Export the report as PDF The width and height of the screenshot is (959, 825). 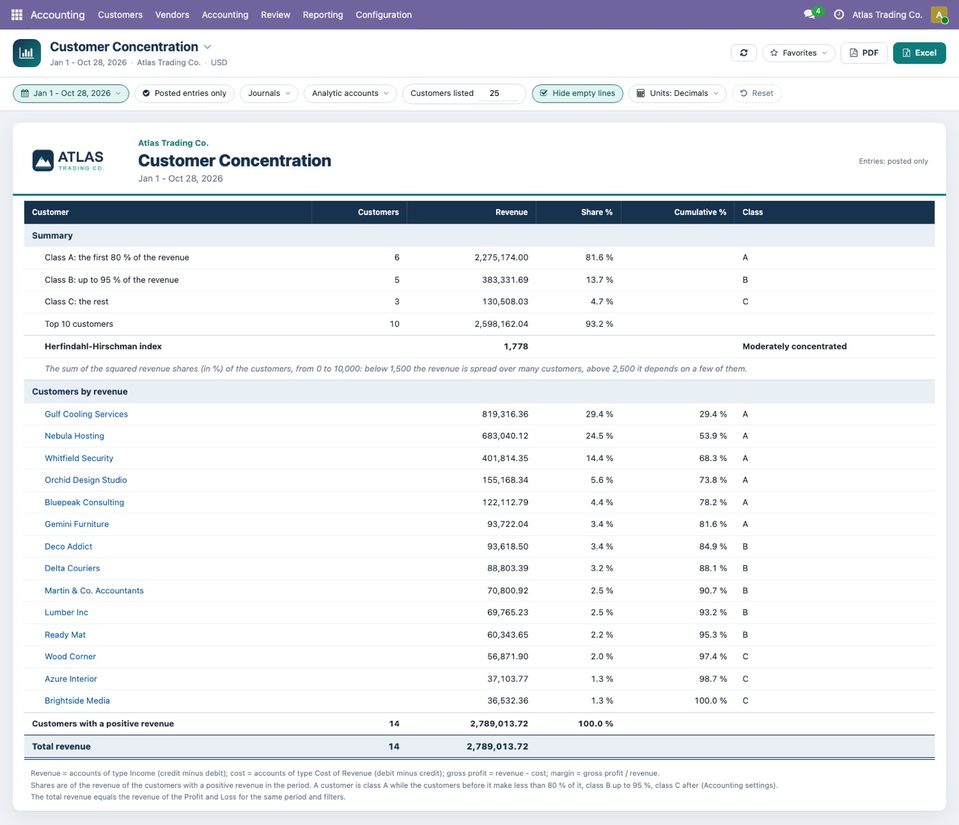[864, 53]
